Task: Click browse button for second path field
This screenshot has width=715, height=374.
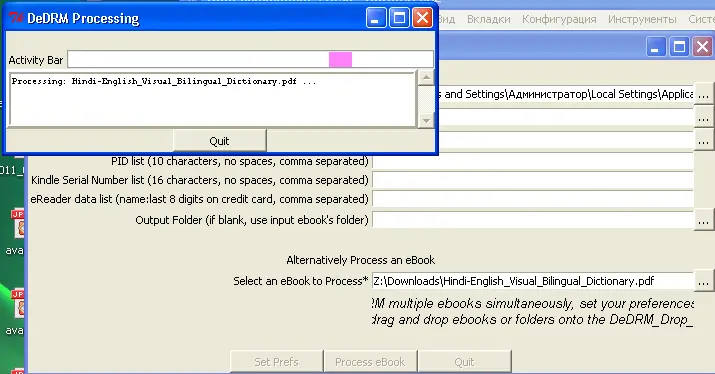Action: [704, 118]
